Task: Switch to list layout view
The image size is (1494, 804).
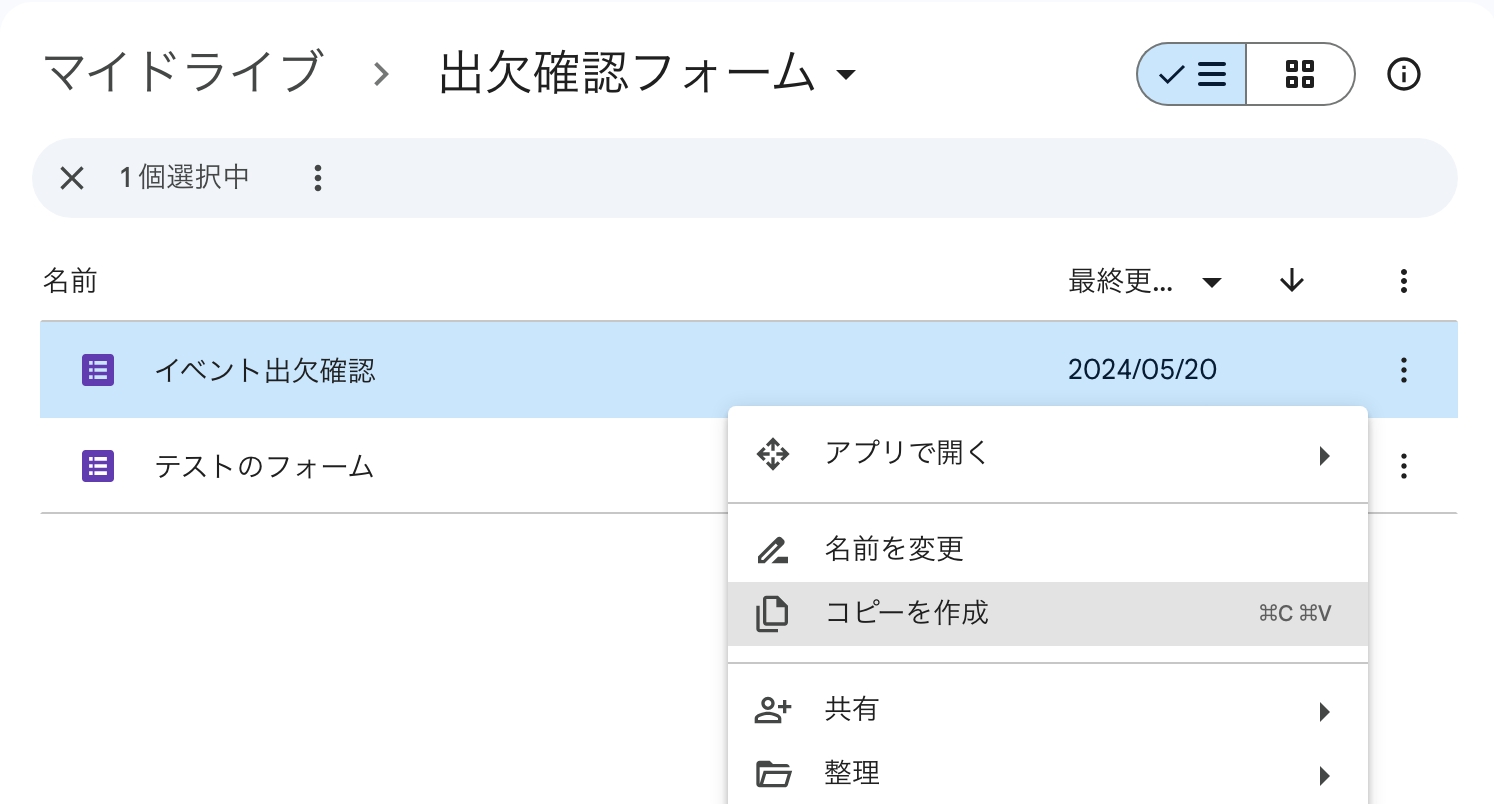Action: click(x=1192, y=74)
